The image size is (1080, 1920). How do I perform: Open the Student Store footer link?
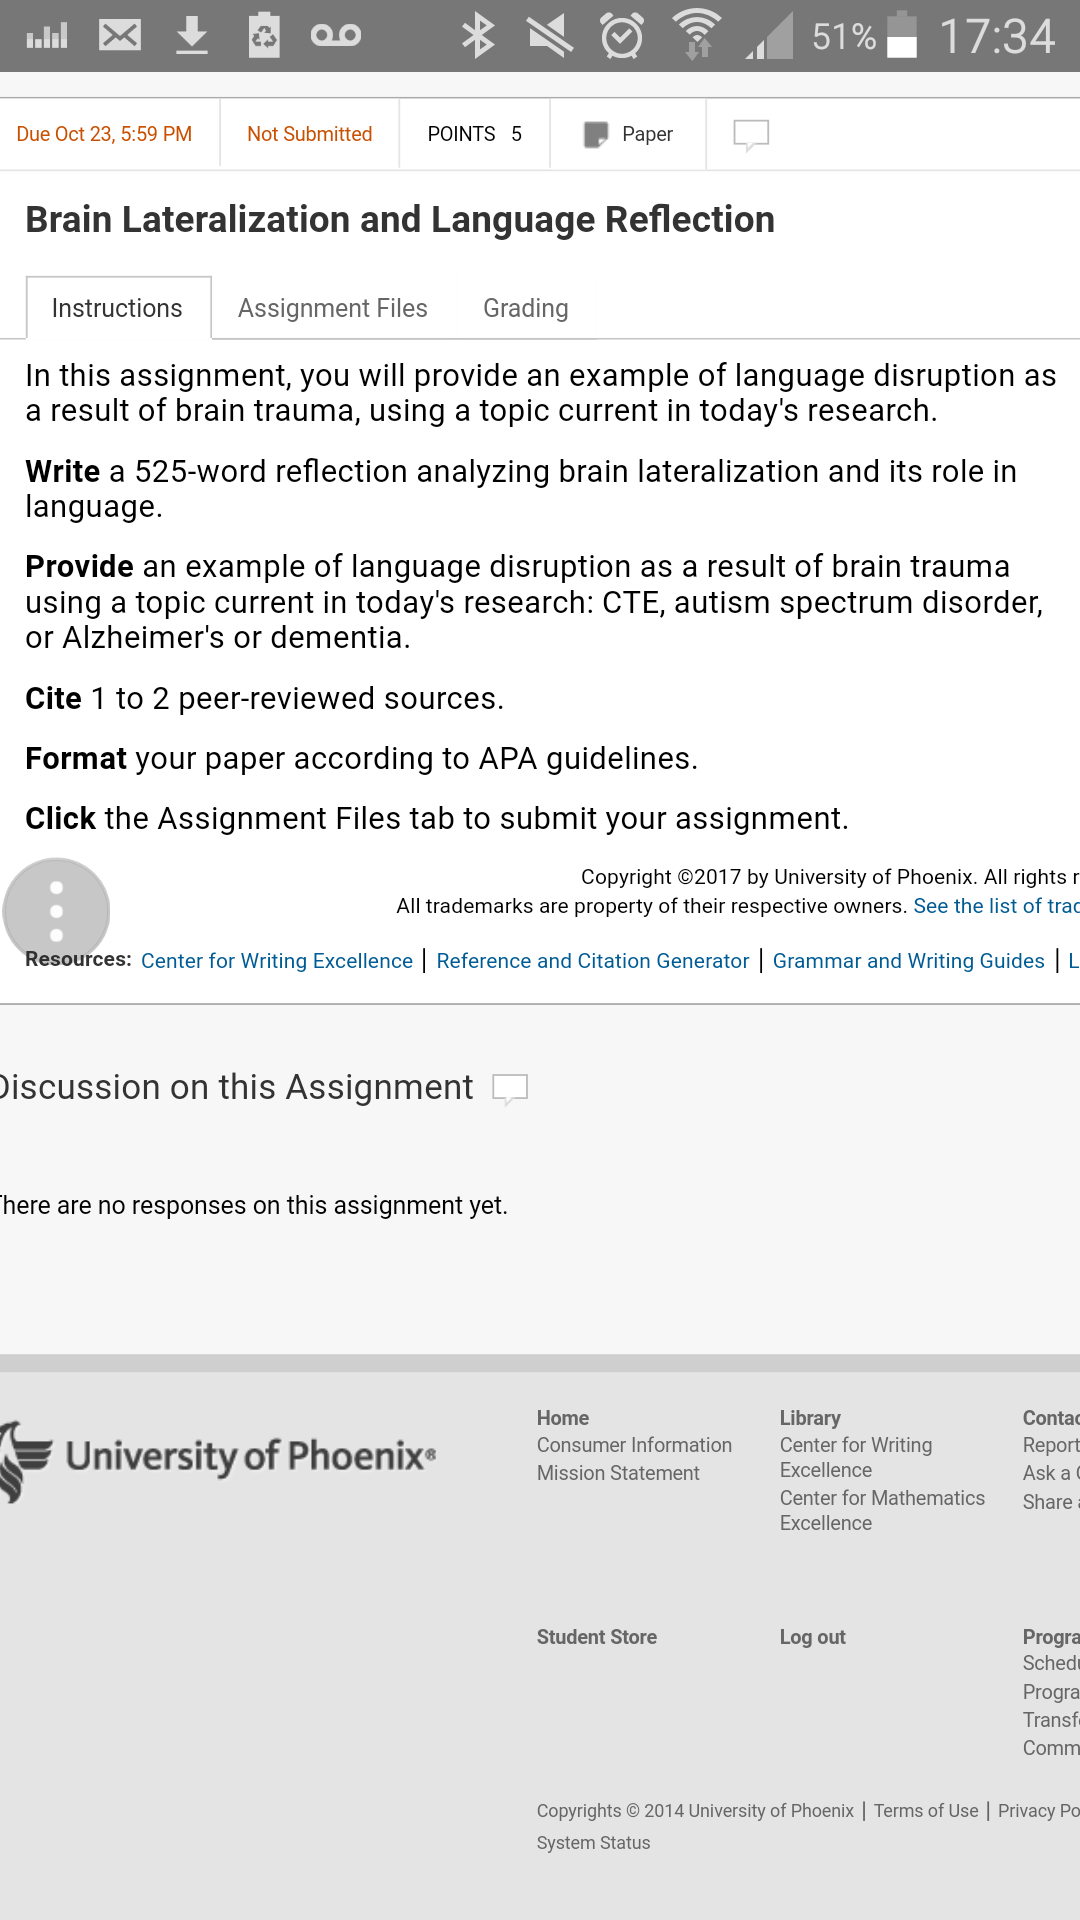(x=597, y=1637)
